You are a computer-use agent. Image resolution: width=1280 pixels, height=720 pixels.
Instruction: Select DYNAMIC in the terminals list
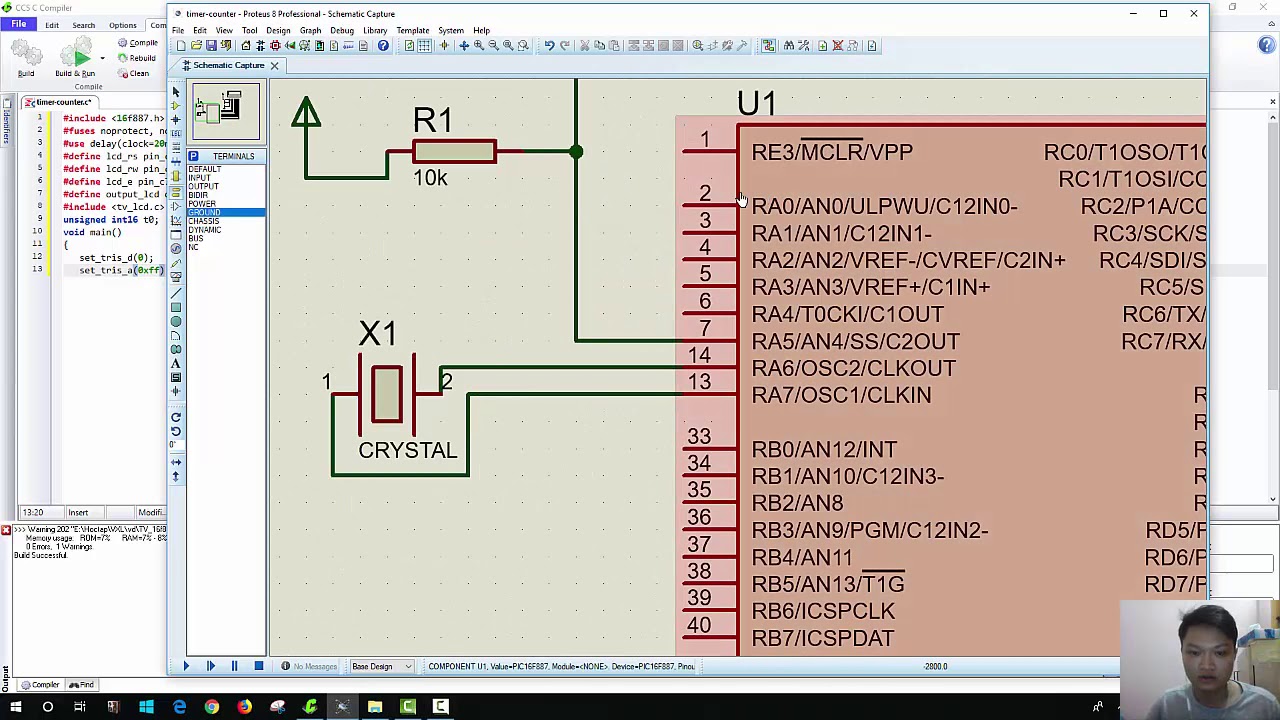point(205,230)
